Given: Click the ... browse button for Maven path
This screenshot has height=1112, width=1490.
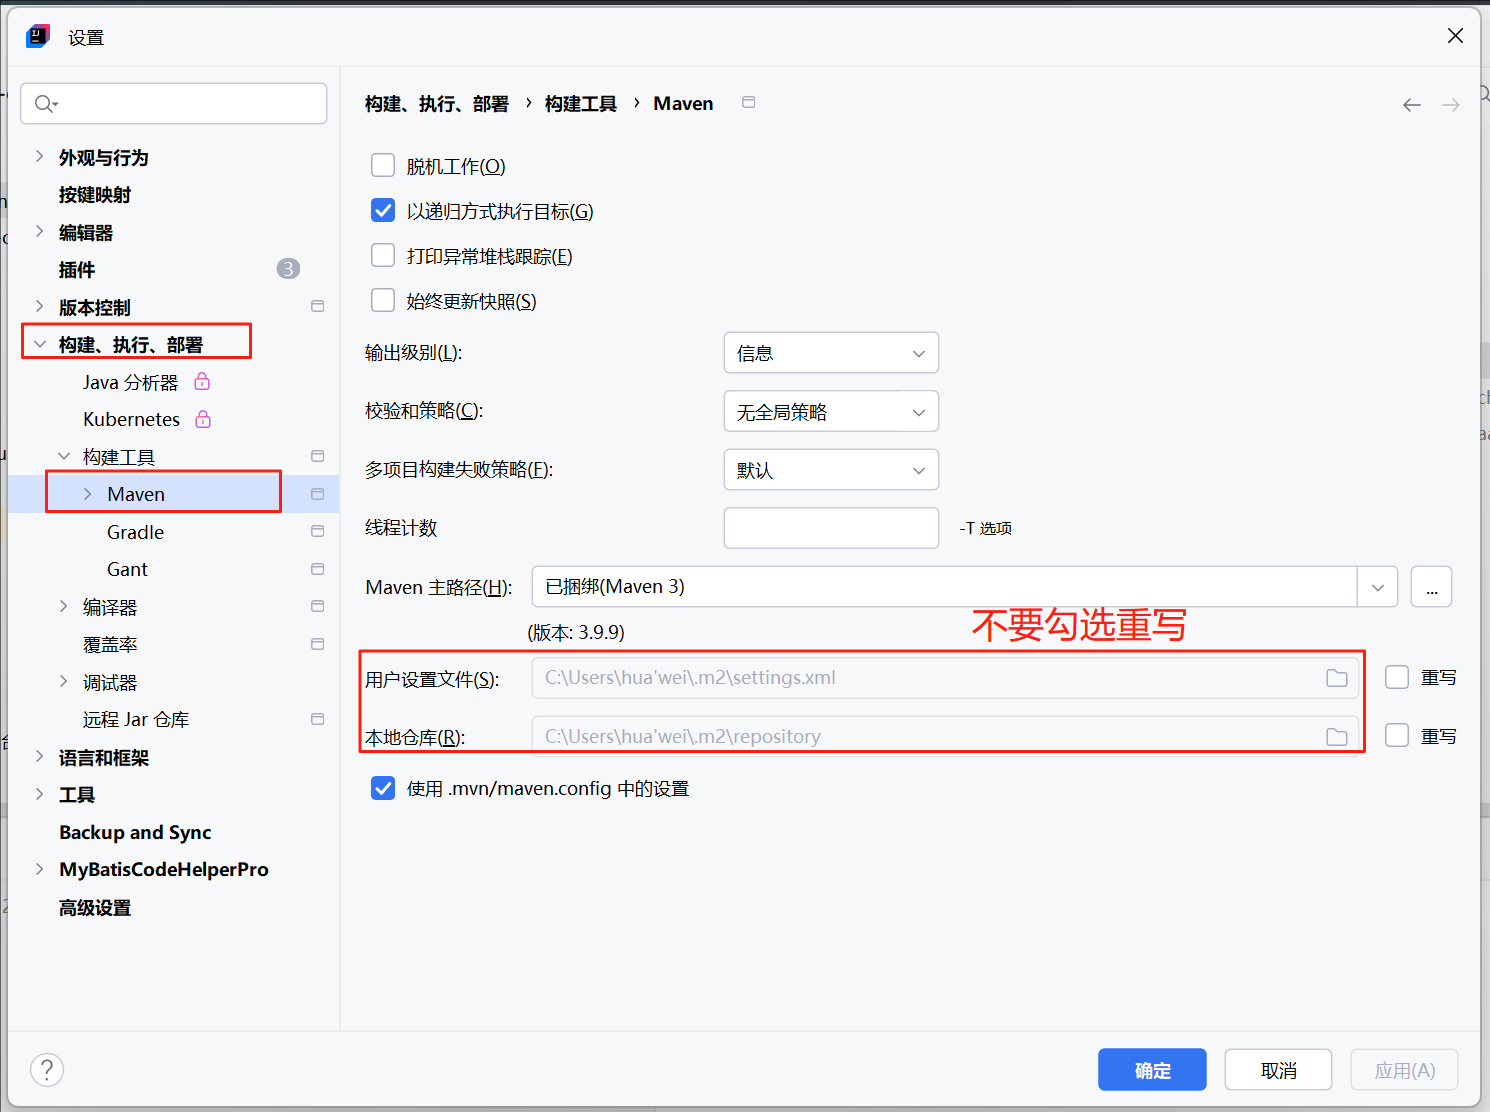Looking at the screenshot, I should [1431, 587].
